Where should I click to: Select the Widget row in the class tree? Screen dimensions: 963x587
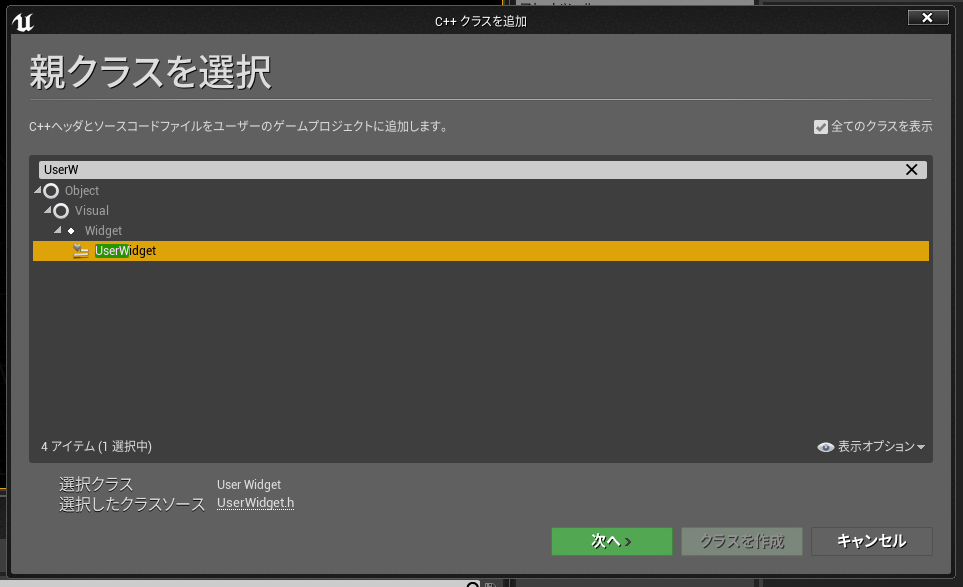tap(481, 231)
